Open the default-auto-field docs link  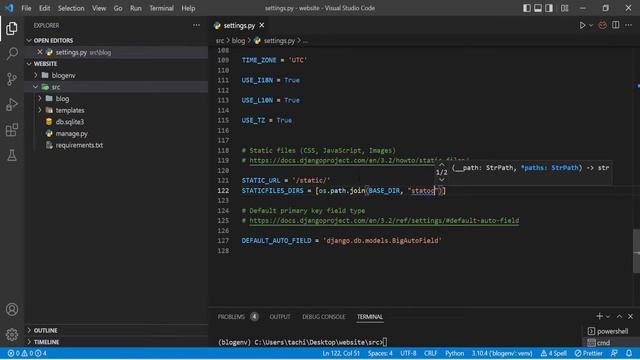coord(384,220)
